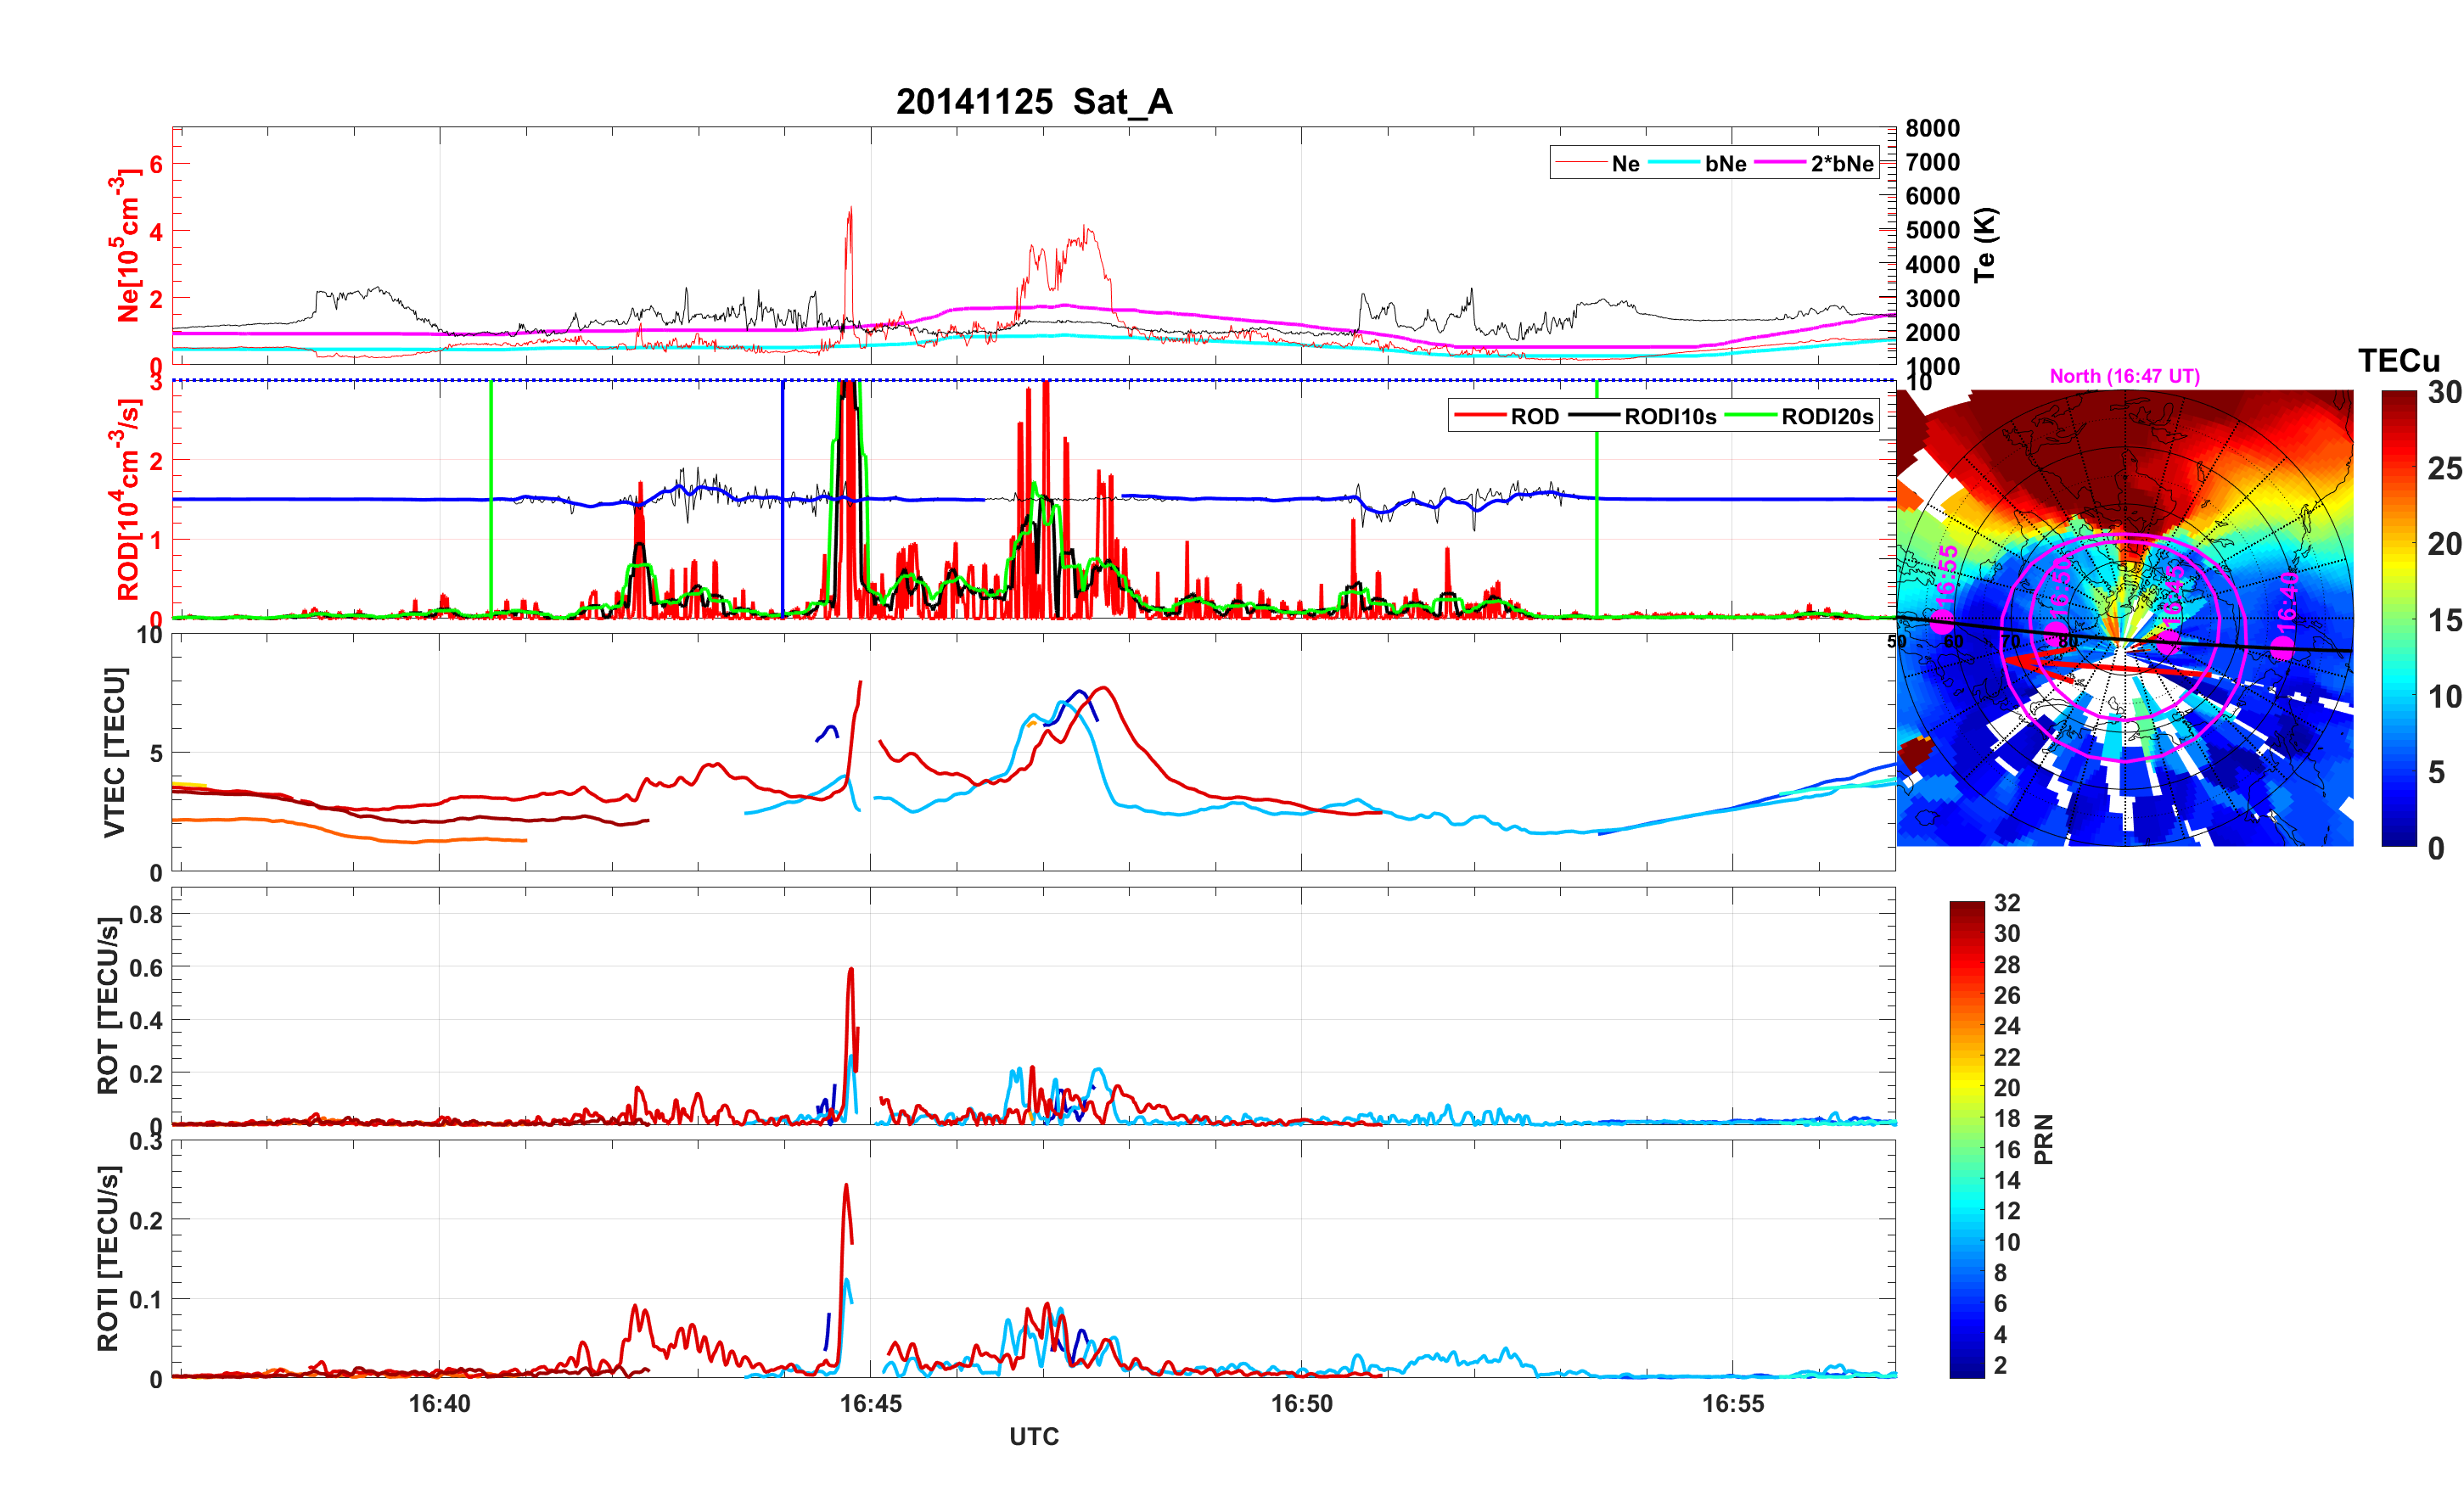Click the 16:45 tick label on time axis
2464x1490 pixels.
click(870, 1404)
